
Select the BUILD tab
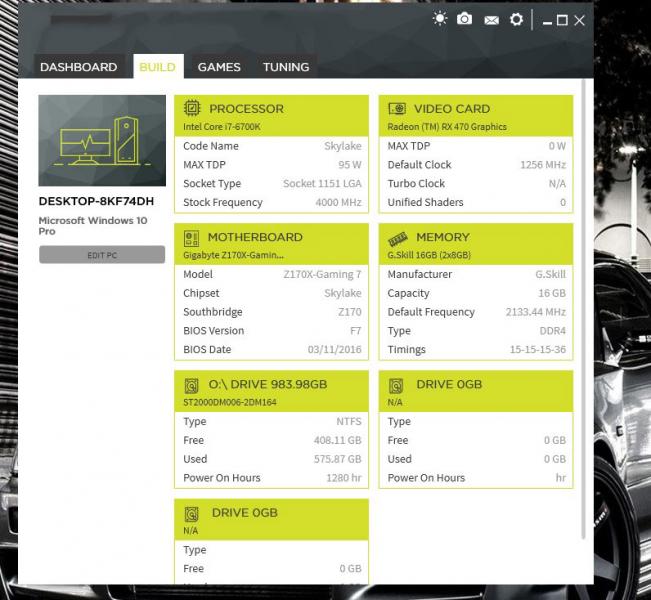click(x=157, y=67)
